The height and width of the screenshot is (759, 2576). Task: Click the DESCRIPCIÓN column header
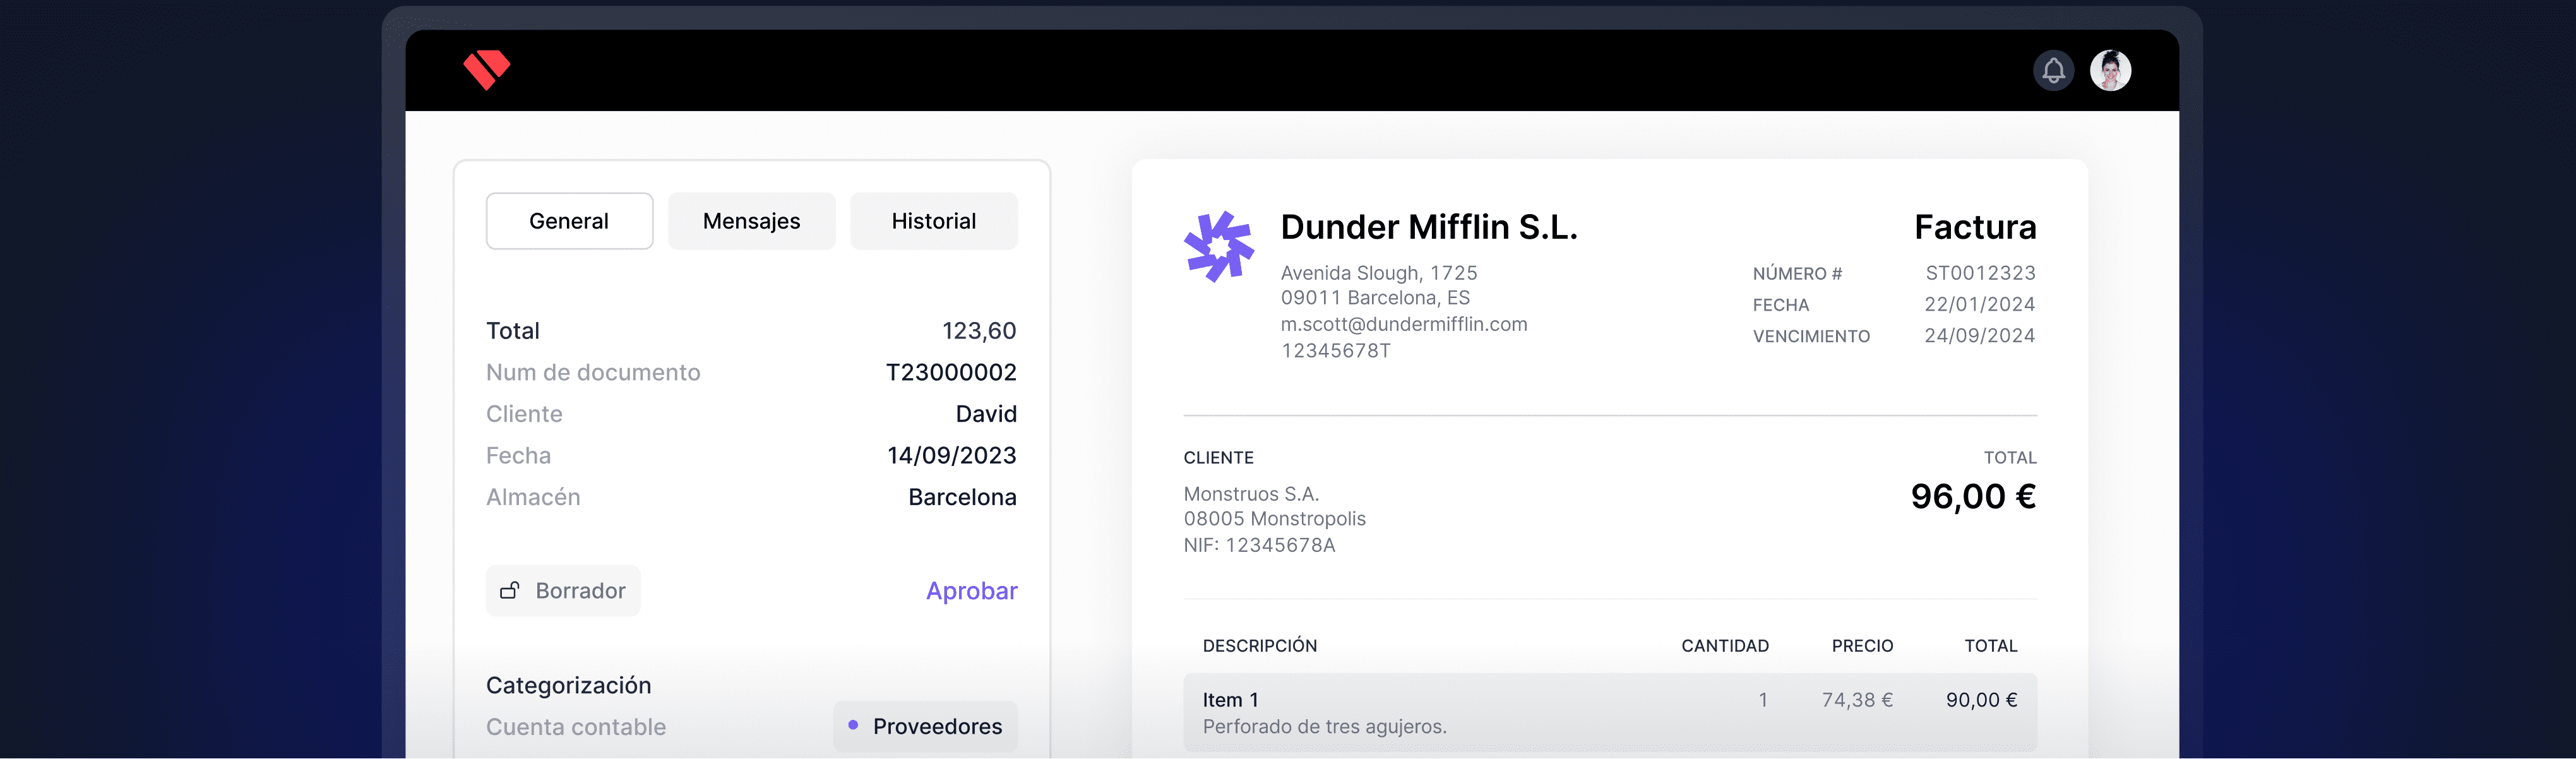pos(1259,646)
